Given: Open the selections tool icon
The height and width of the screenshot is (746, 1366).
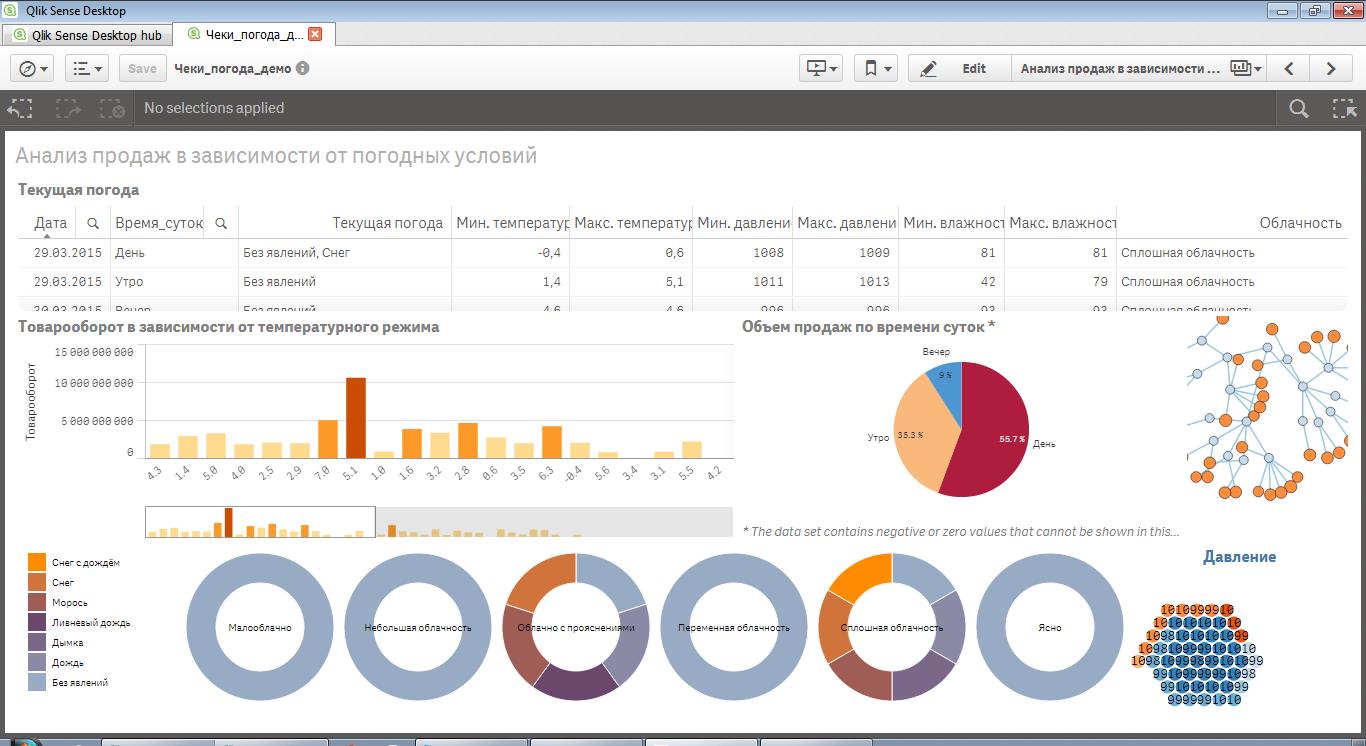Looking at the screenshot, I should [x=1343, y=108].
